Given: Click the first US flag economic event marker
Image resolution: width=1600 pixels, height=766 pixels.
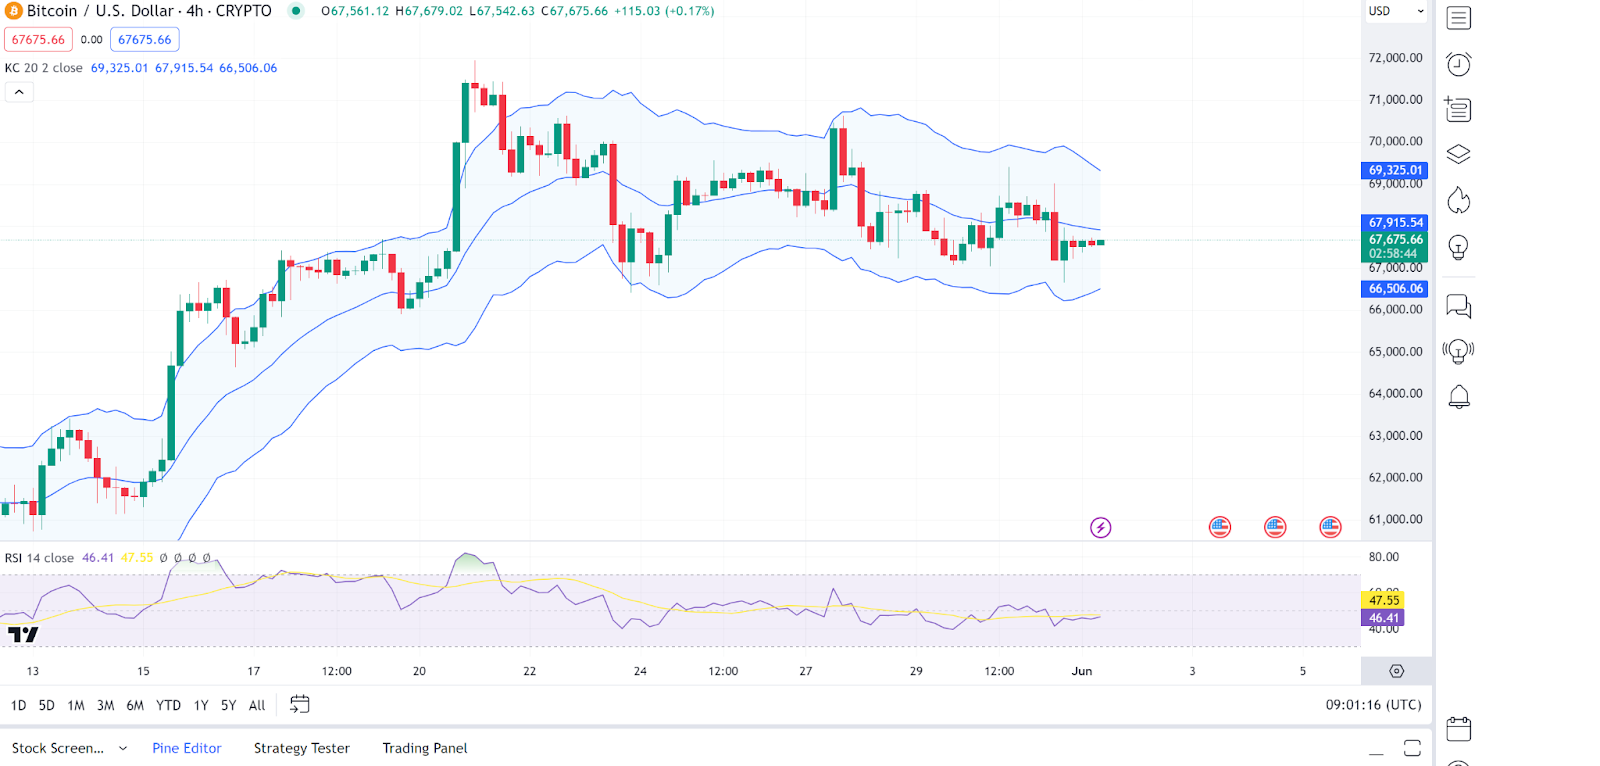Looking at the screenshot, I should coord(1220,527).
